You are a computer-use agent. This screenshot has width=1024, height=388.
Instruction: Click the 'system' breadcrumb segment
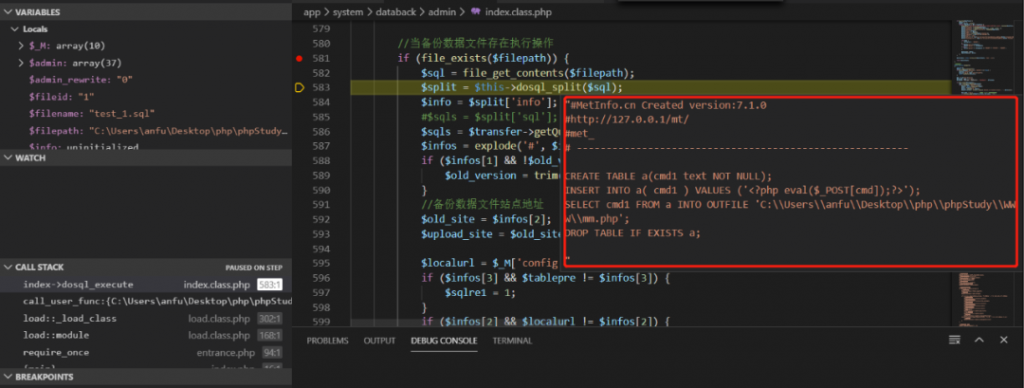point(347,12)
